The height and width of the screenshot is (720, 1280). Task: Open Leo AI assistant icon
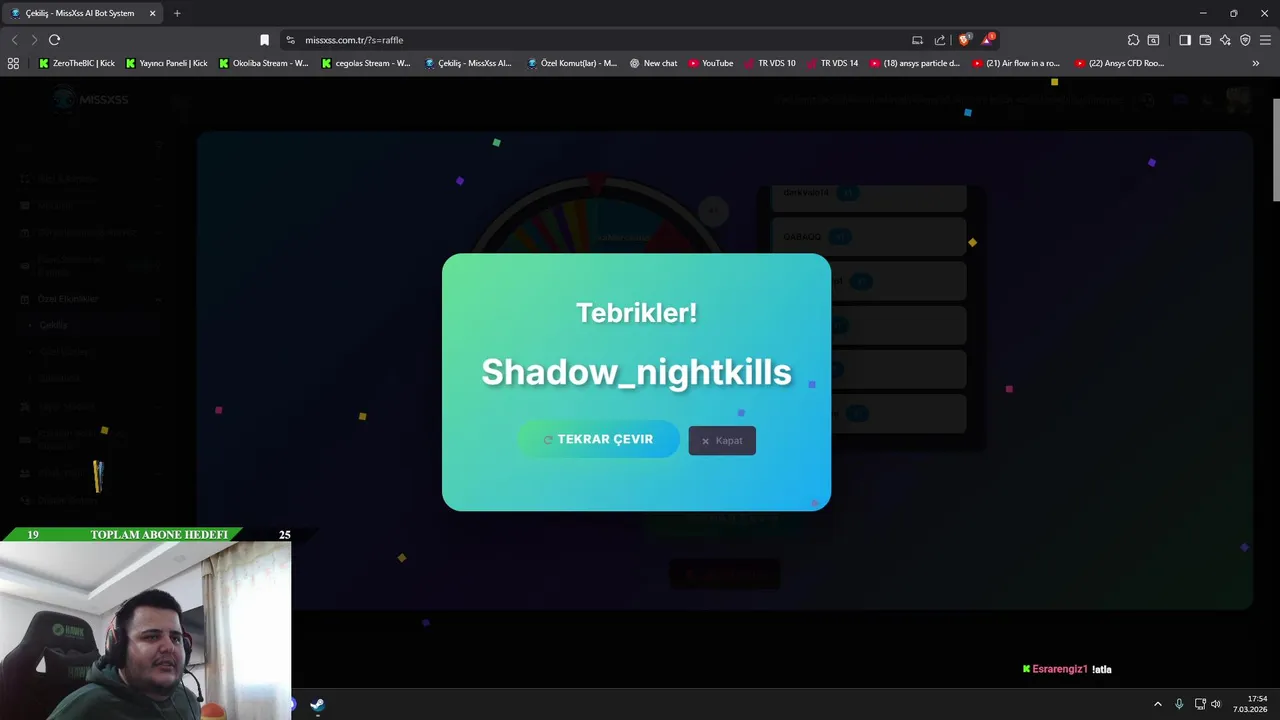tap(1225, 40)
